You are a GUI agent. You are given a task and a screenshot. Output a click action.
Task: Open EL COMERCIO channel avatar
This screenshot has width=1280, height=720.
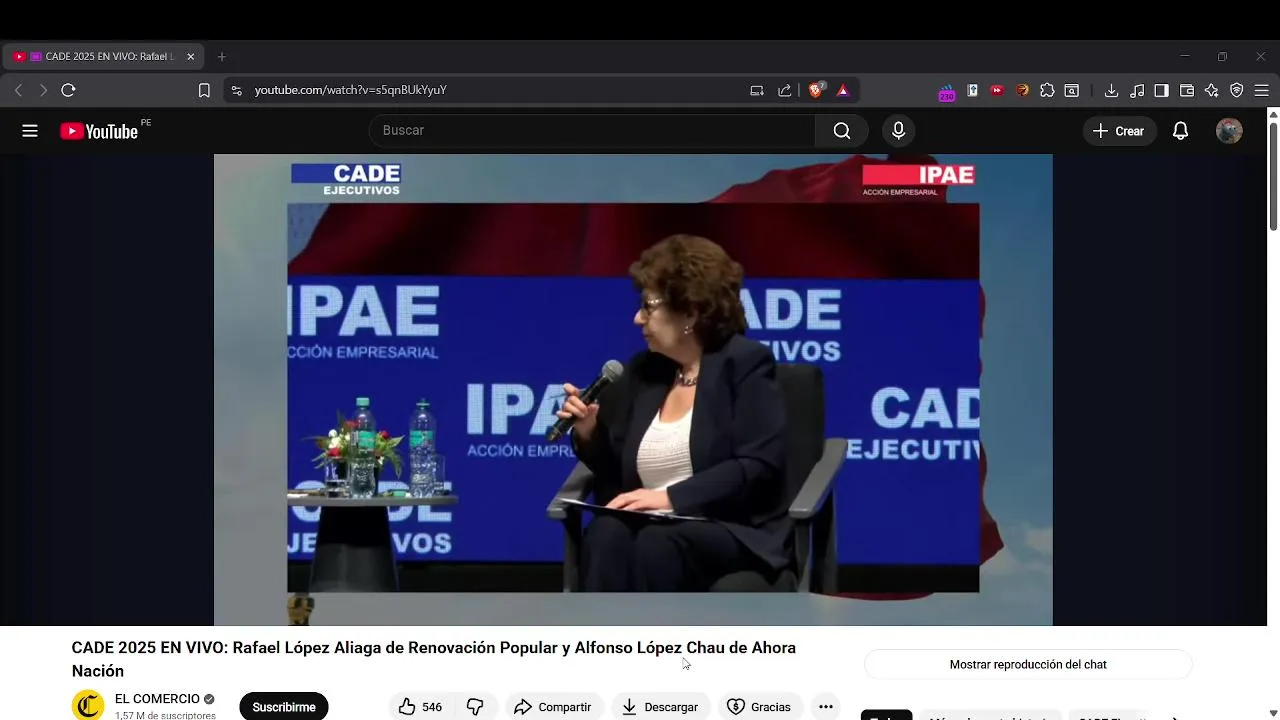point(88,706)
